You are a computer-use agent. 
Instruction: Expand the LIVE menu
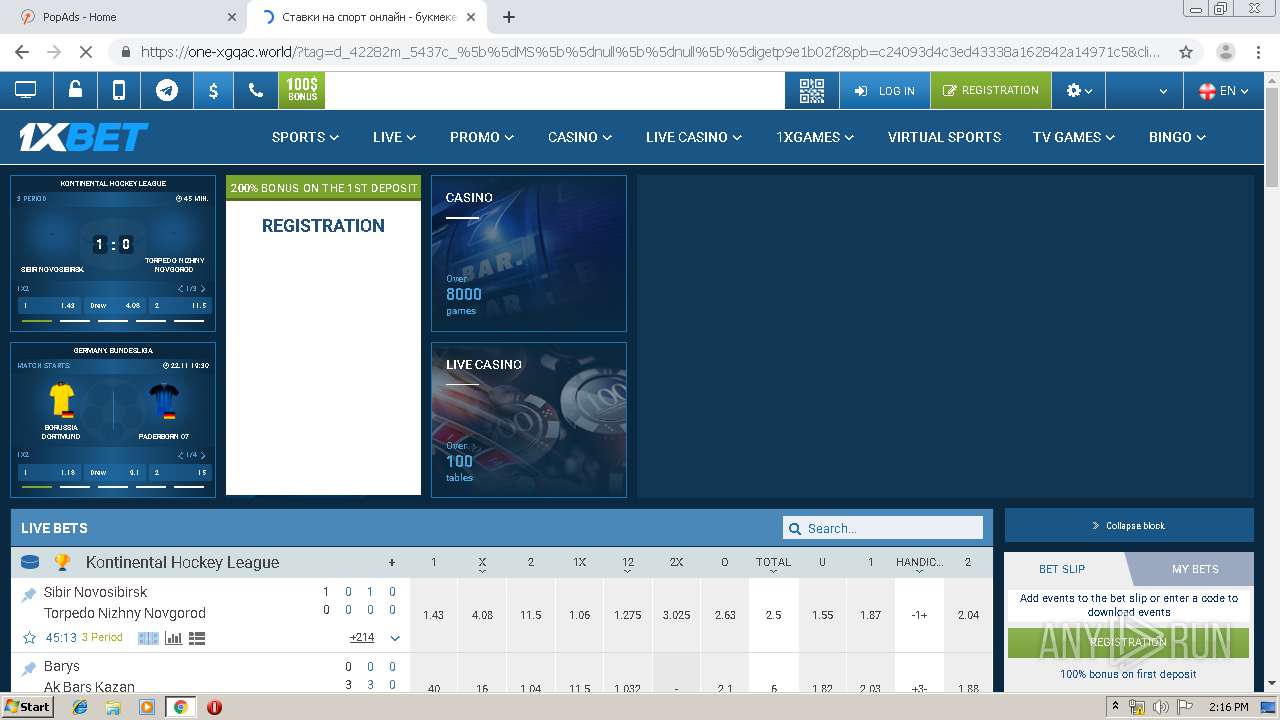click(394, 137)
